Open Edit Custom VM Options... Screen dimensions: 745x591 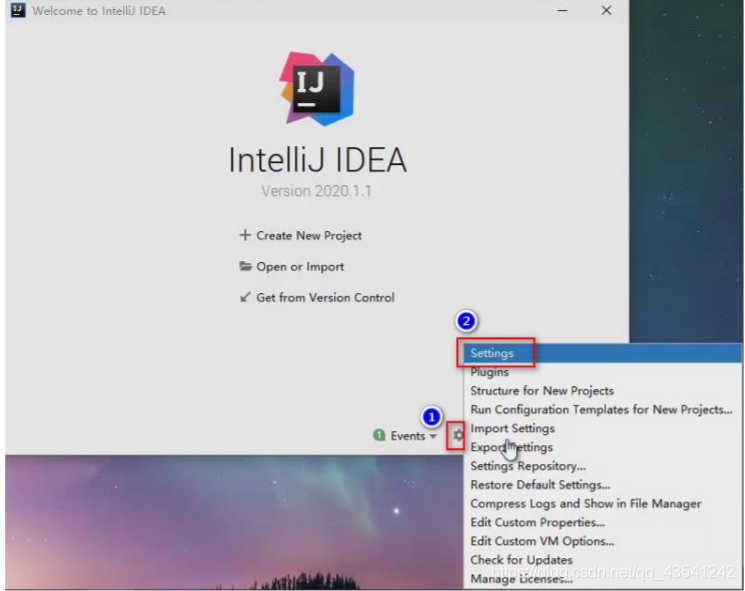pyautogui.click(x=602, y=541)
